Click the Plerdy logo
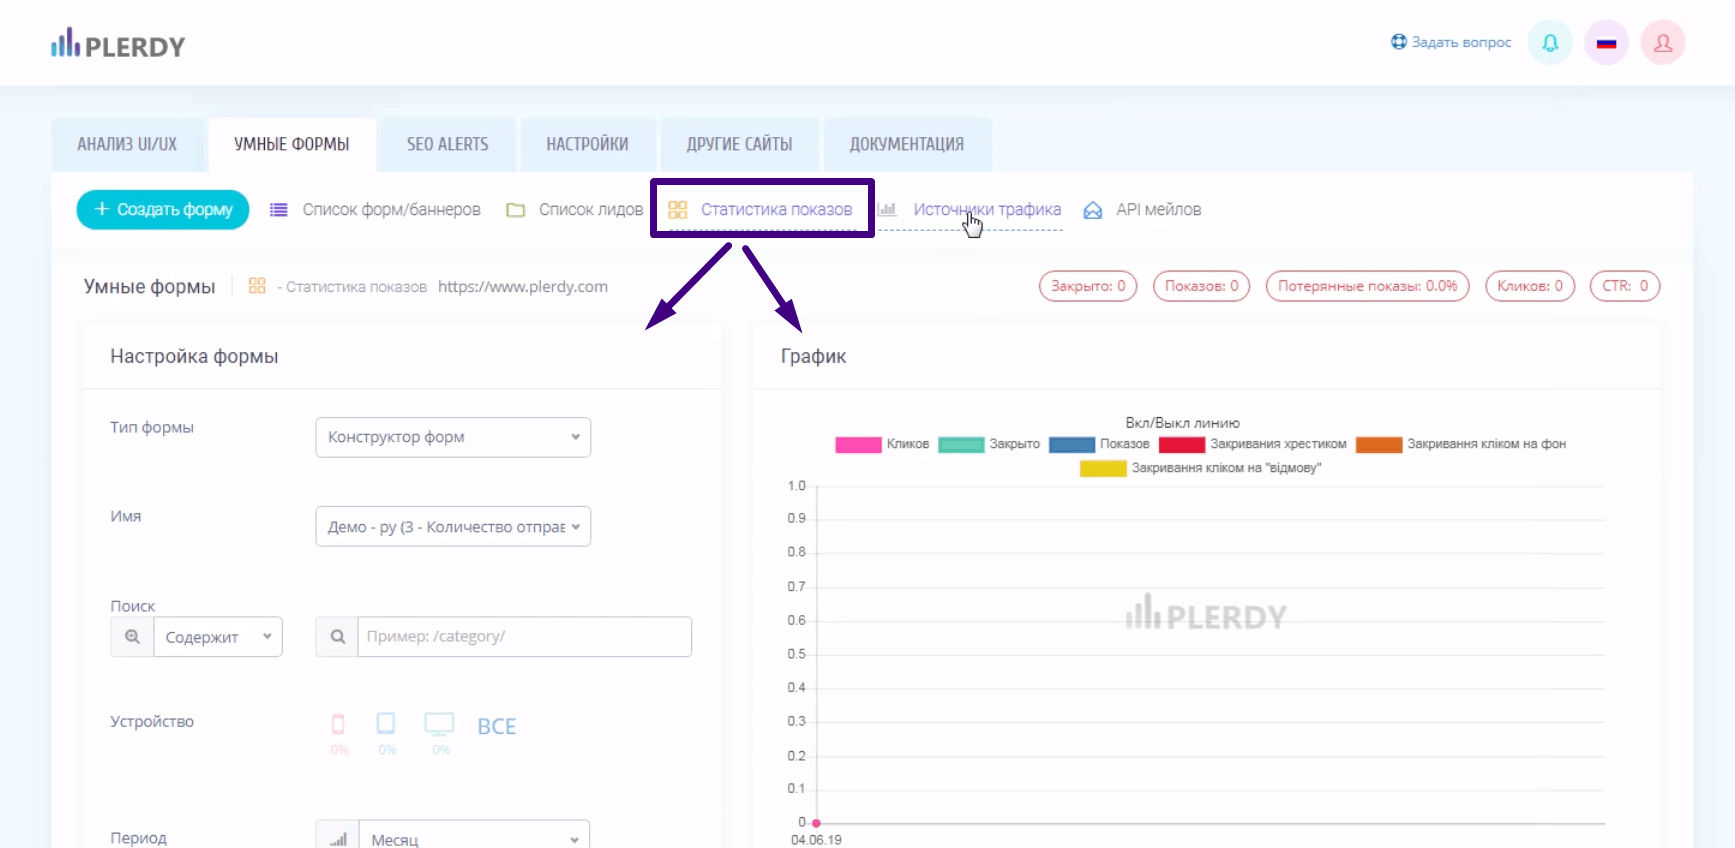 [118, 43]
